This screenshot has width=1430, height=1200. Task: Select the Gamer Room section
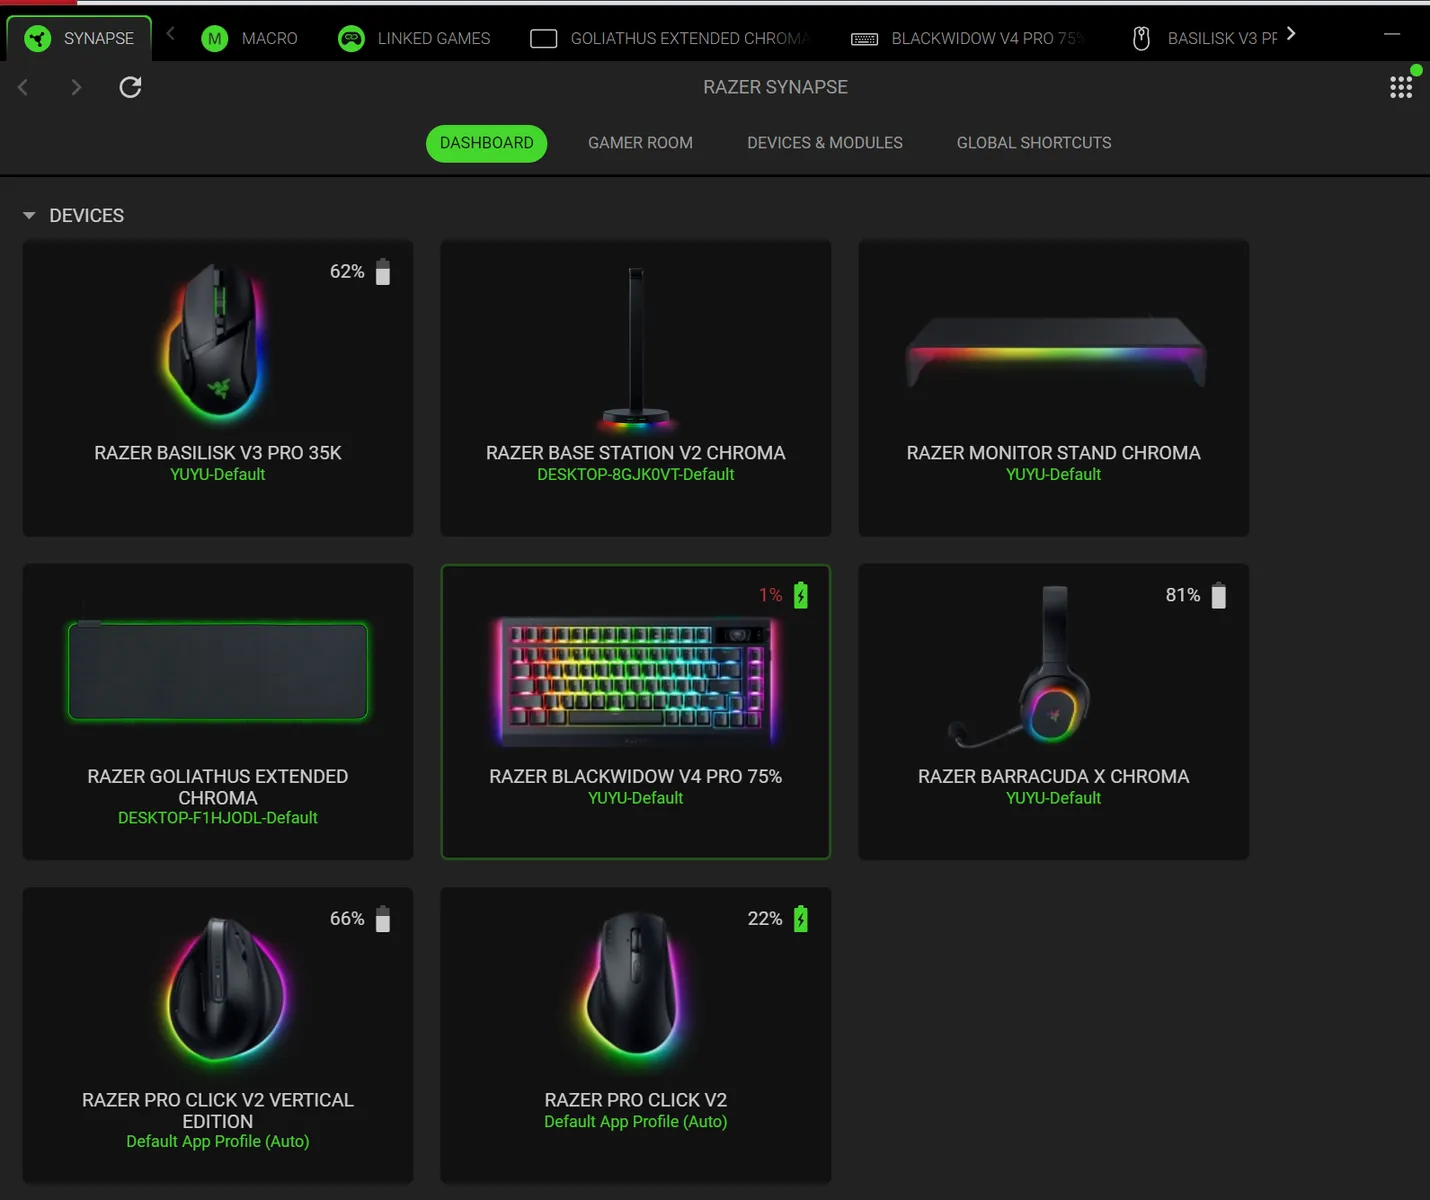pyautogui.click(x=640, y=143)
